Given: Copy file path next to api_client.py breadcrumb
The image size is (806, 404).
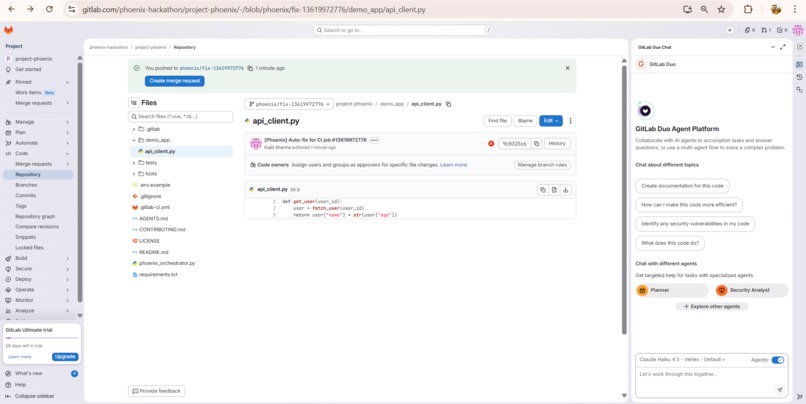Looking at the screenshot, I should tap(448, 104).
